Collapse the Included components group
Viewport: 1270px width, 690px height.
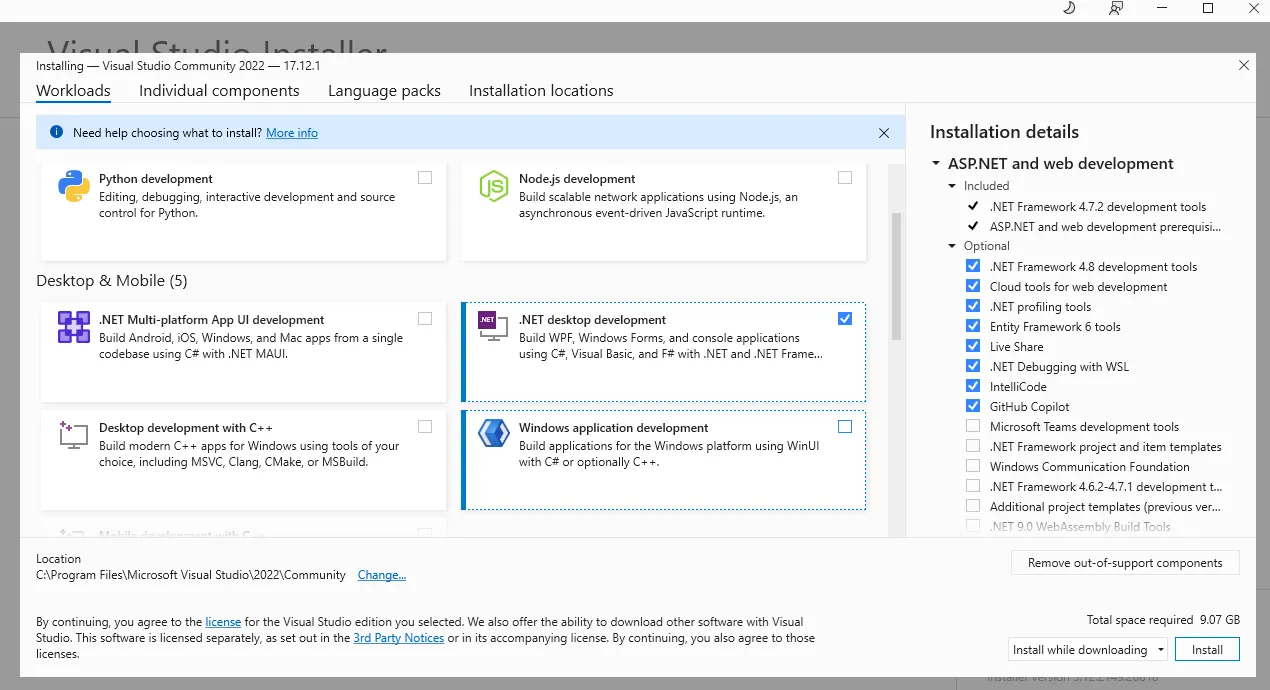click(x=953, y=186)
